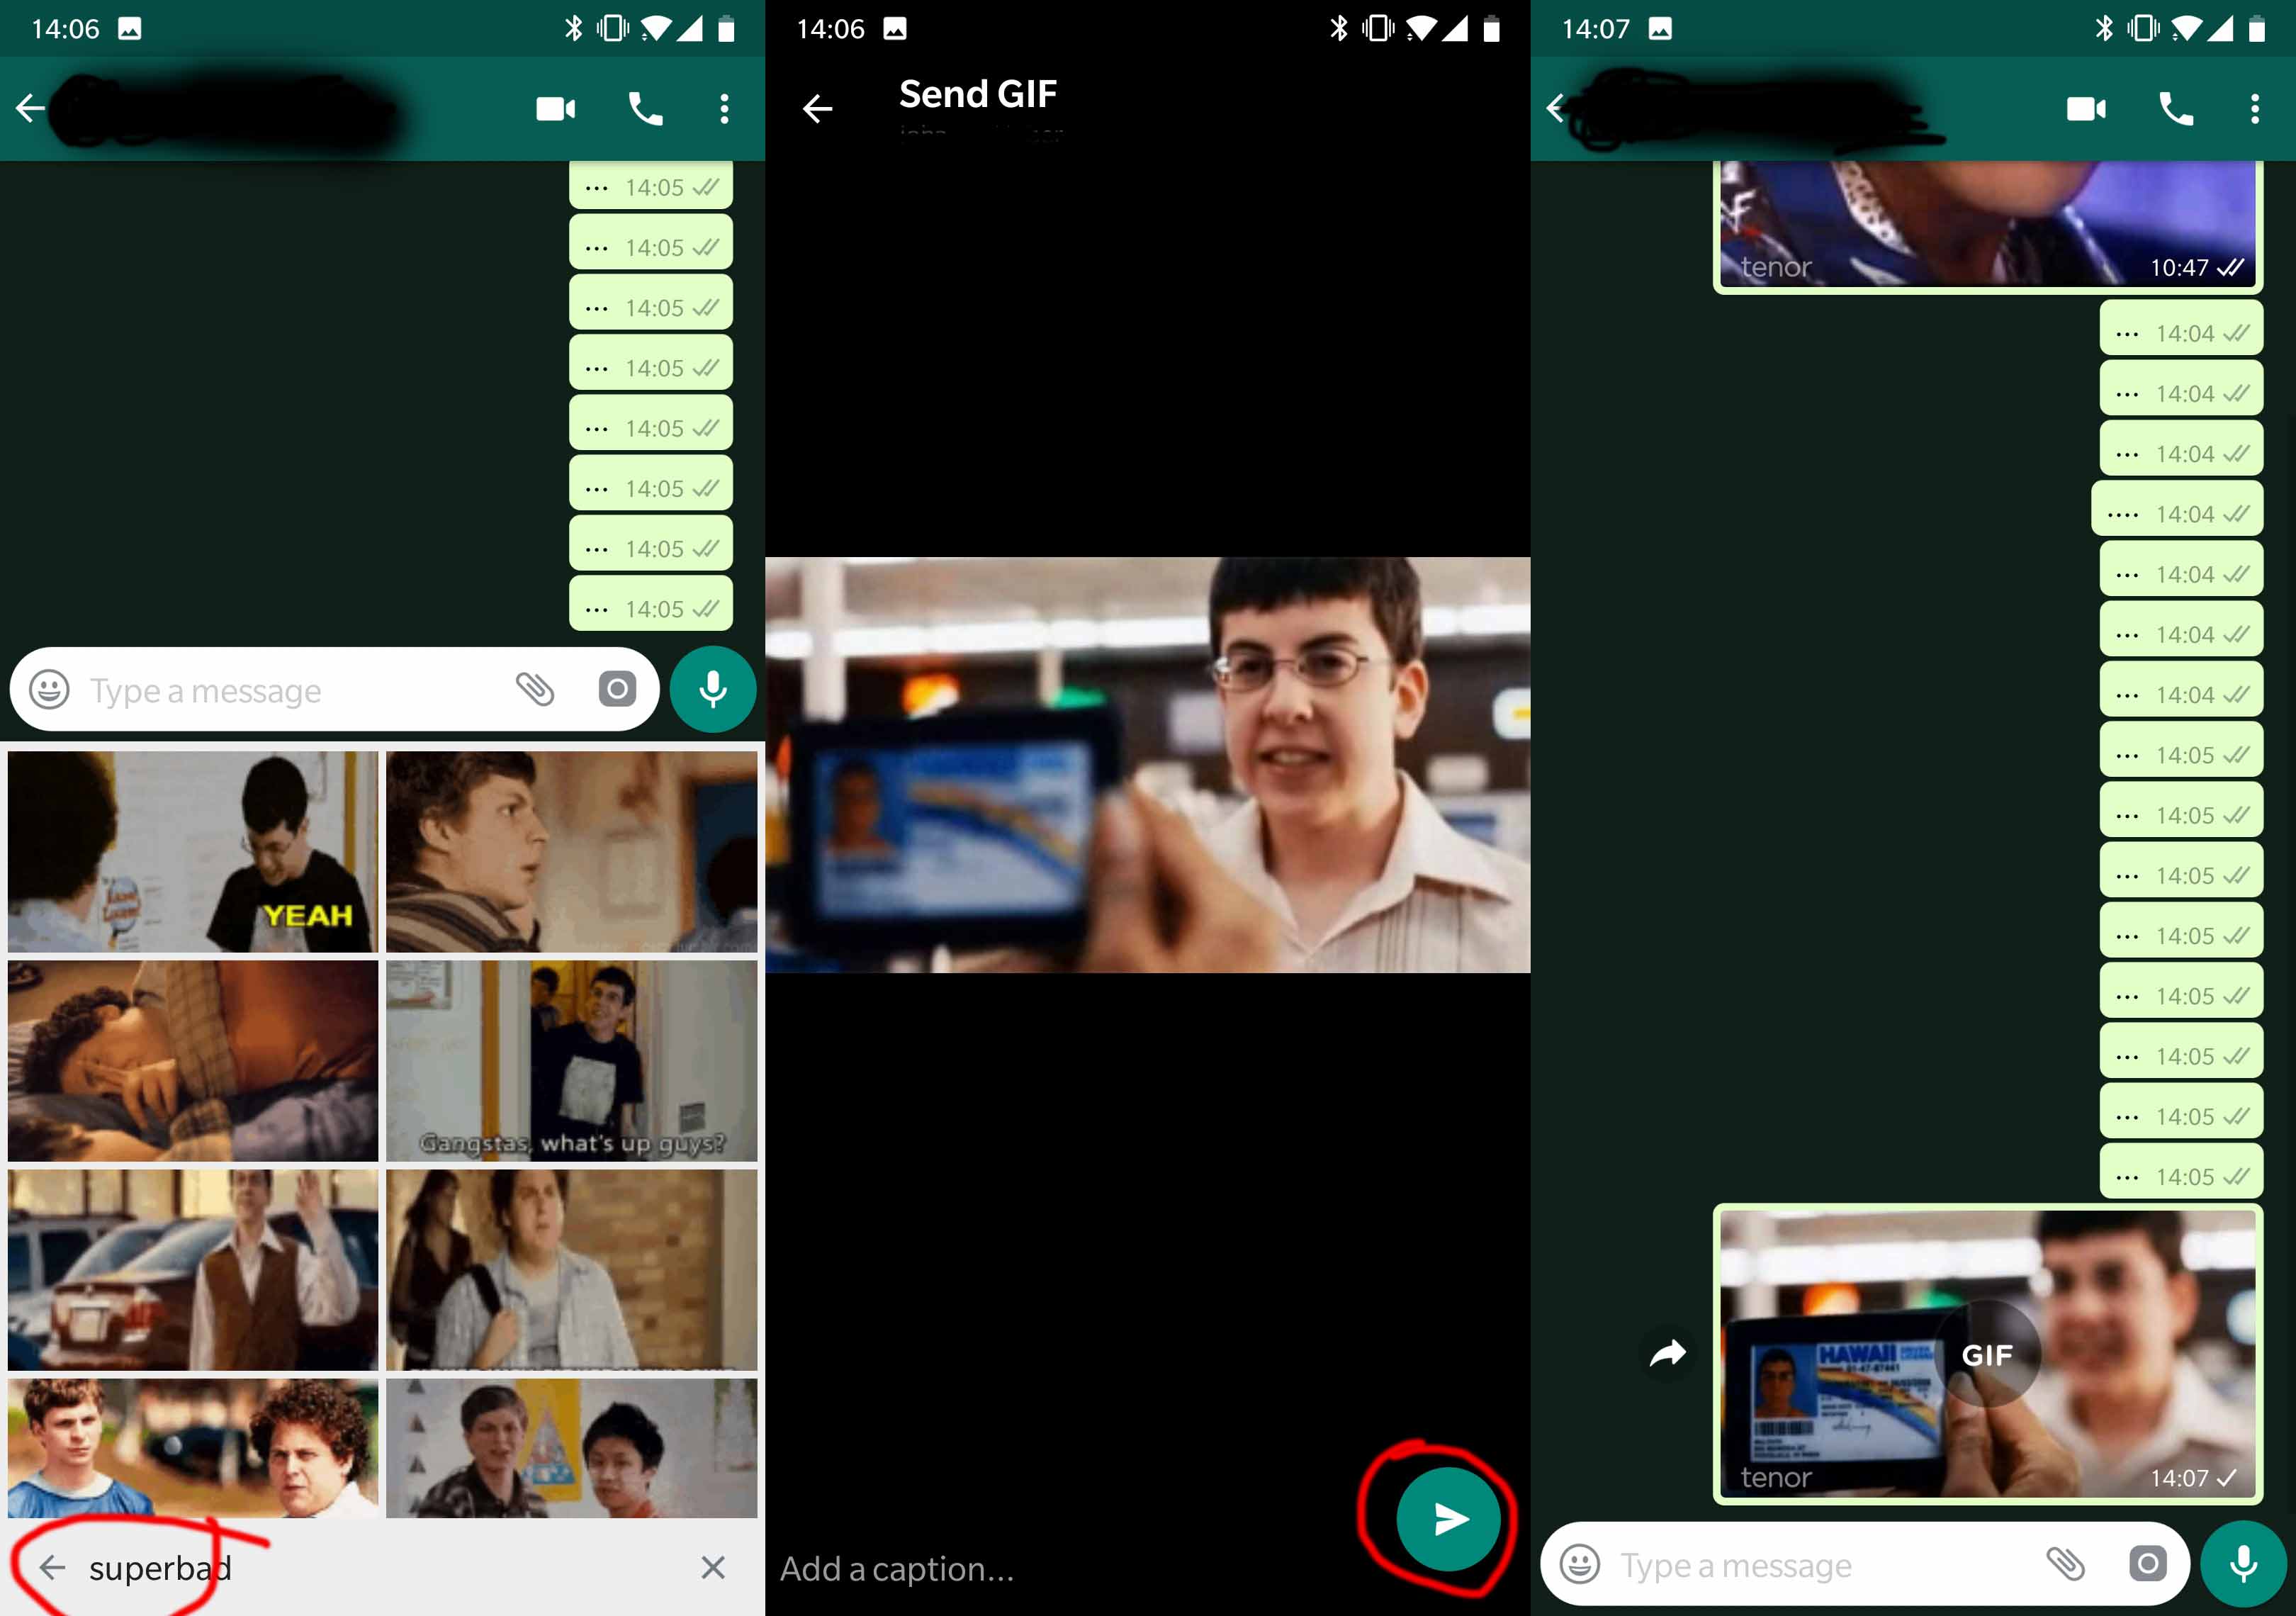The height and width of the screenshot is (1616, 2296).
Task: Send the GIF with the green send button
Action: coord(1448,1519)
